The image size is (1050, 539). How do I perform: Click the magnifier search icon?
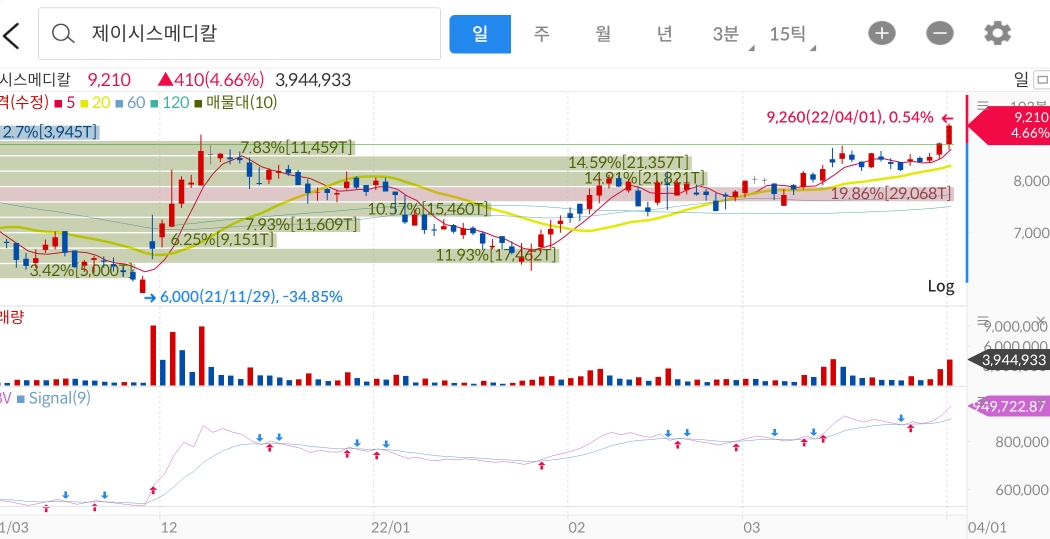(x=63, y=33)
